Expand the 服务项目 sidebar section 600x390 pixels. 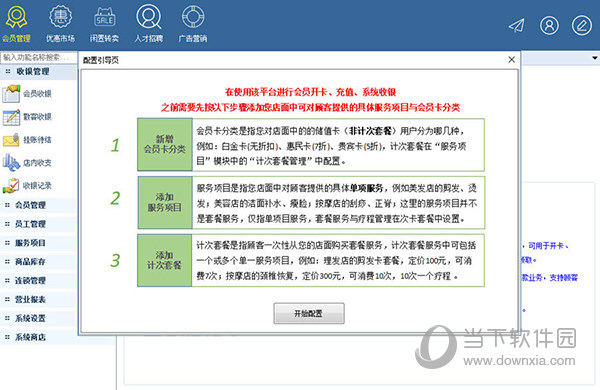(38, 243)
